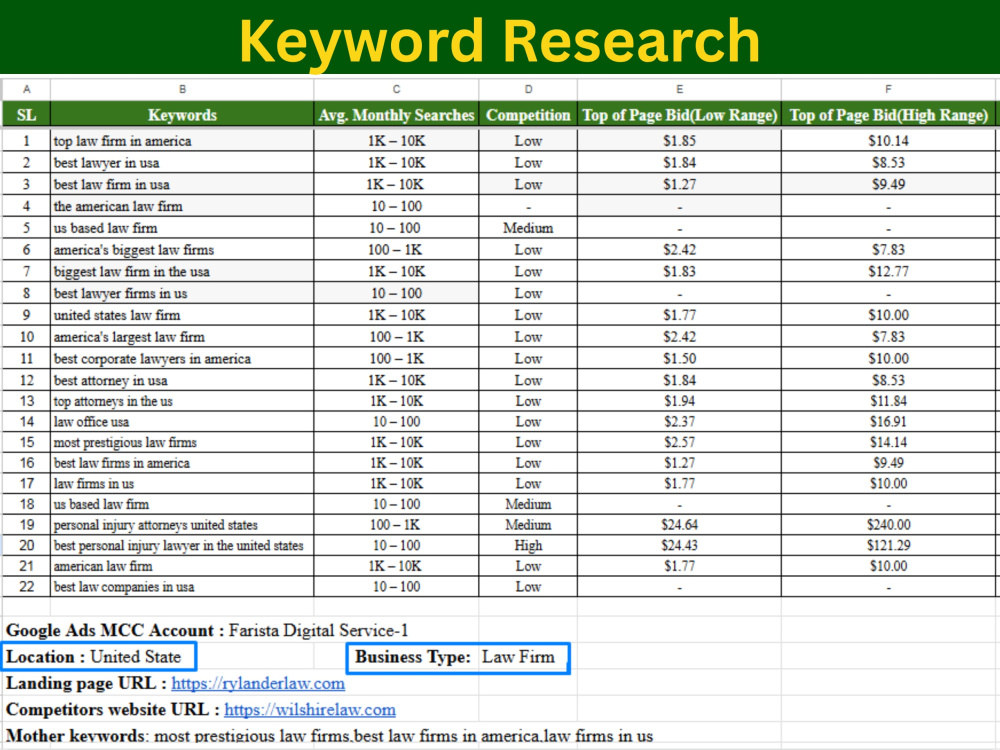This screenshot has height=750, width=1000.
Task: Click the $24.64 low bid cell
Action: click(x=679, y=525)
